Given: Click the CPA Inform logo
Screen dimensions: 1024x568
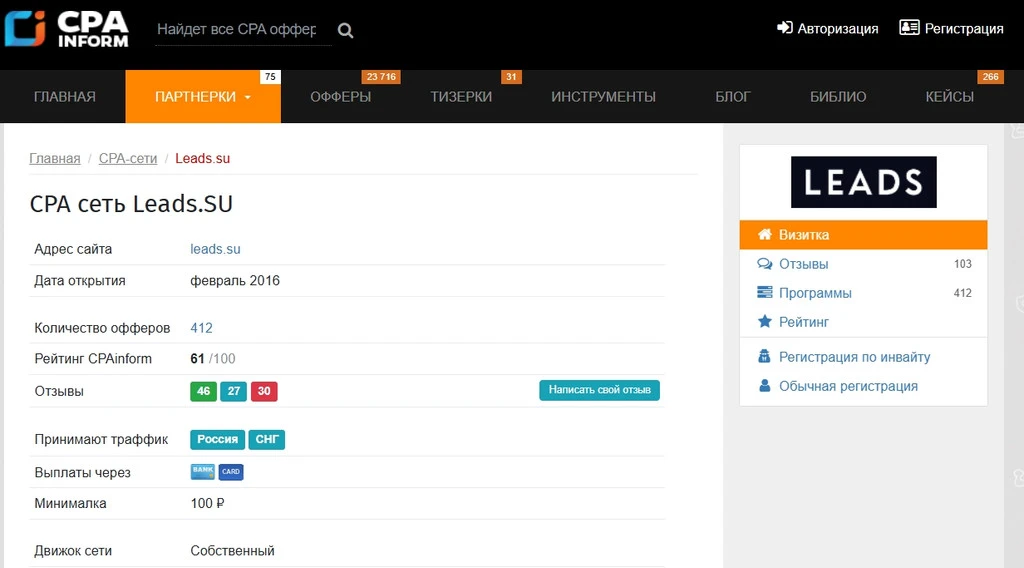Looking at the screenshot, I should click(67, 29).
